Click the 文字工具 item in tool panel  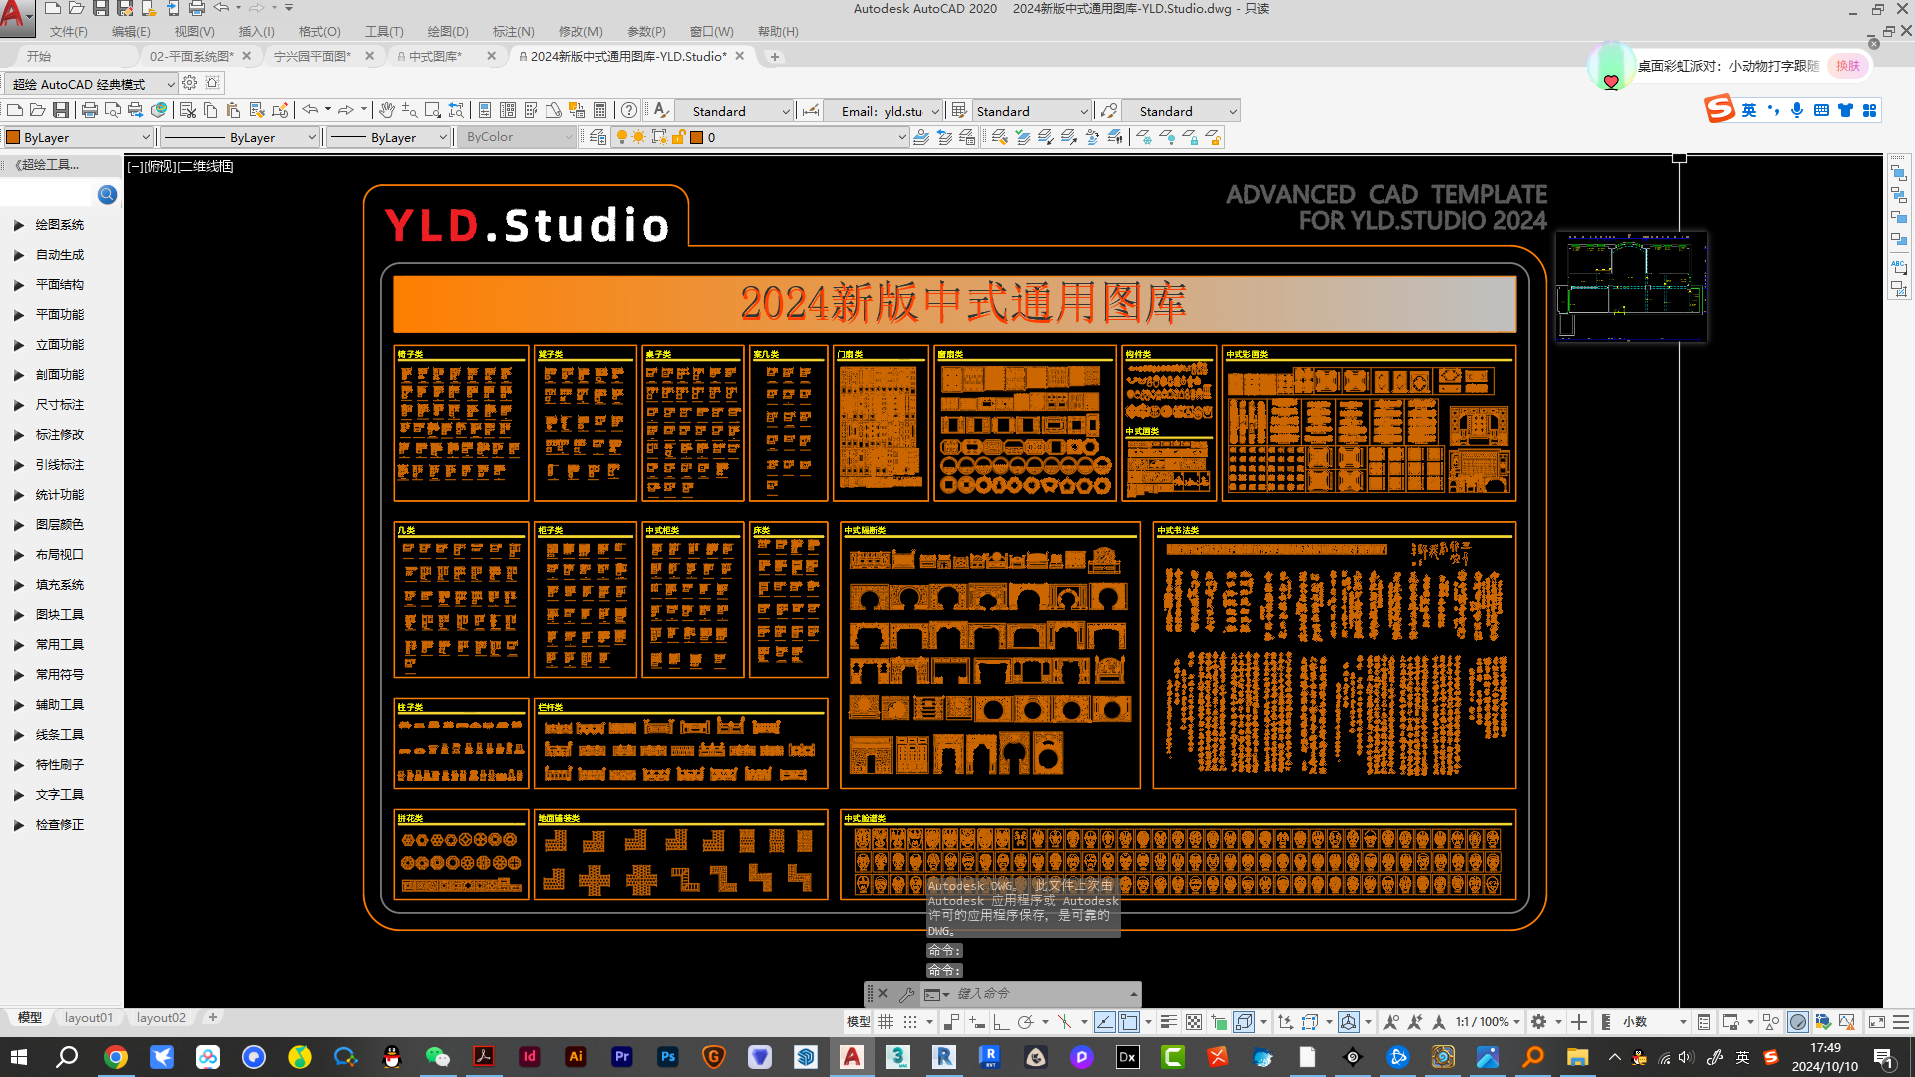tap(60, 795)
